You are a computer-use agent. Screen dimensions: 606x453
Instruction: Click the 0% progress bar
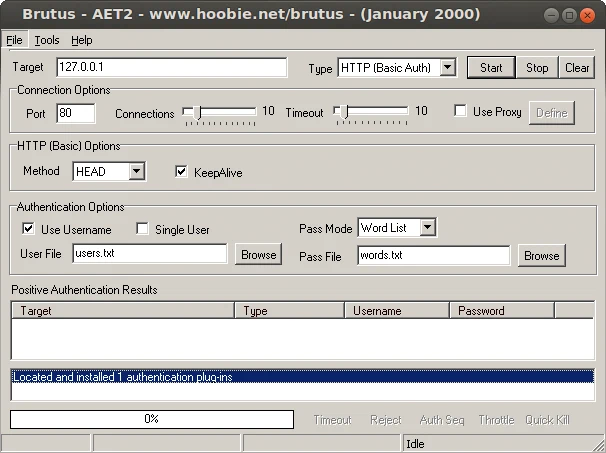tap(152, 419)
